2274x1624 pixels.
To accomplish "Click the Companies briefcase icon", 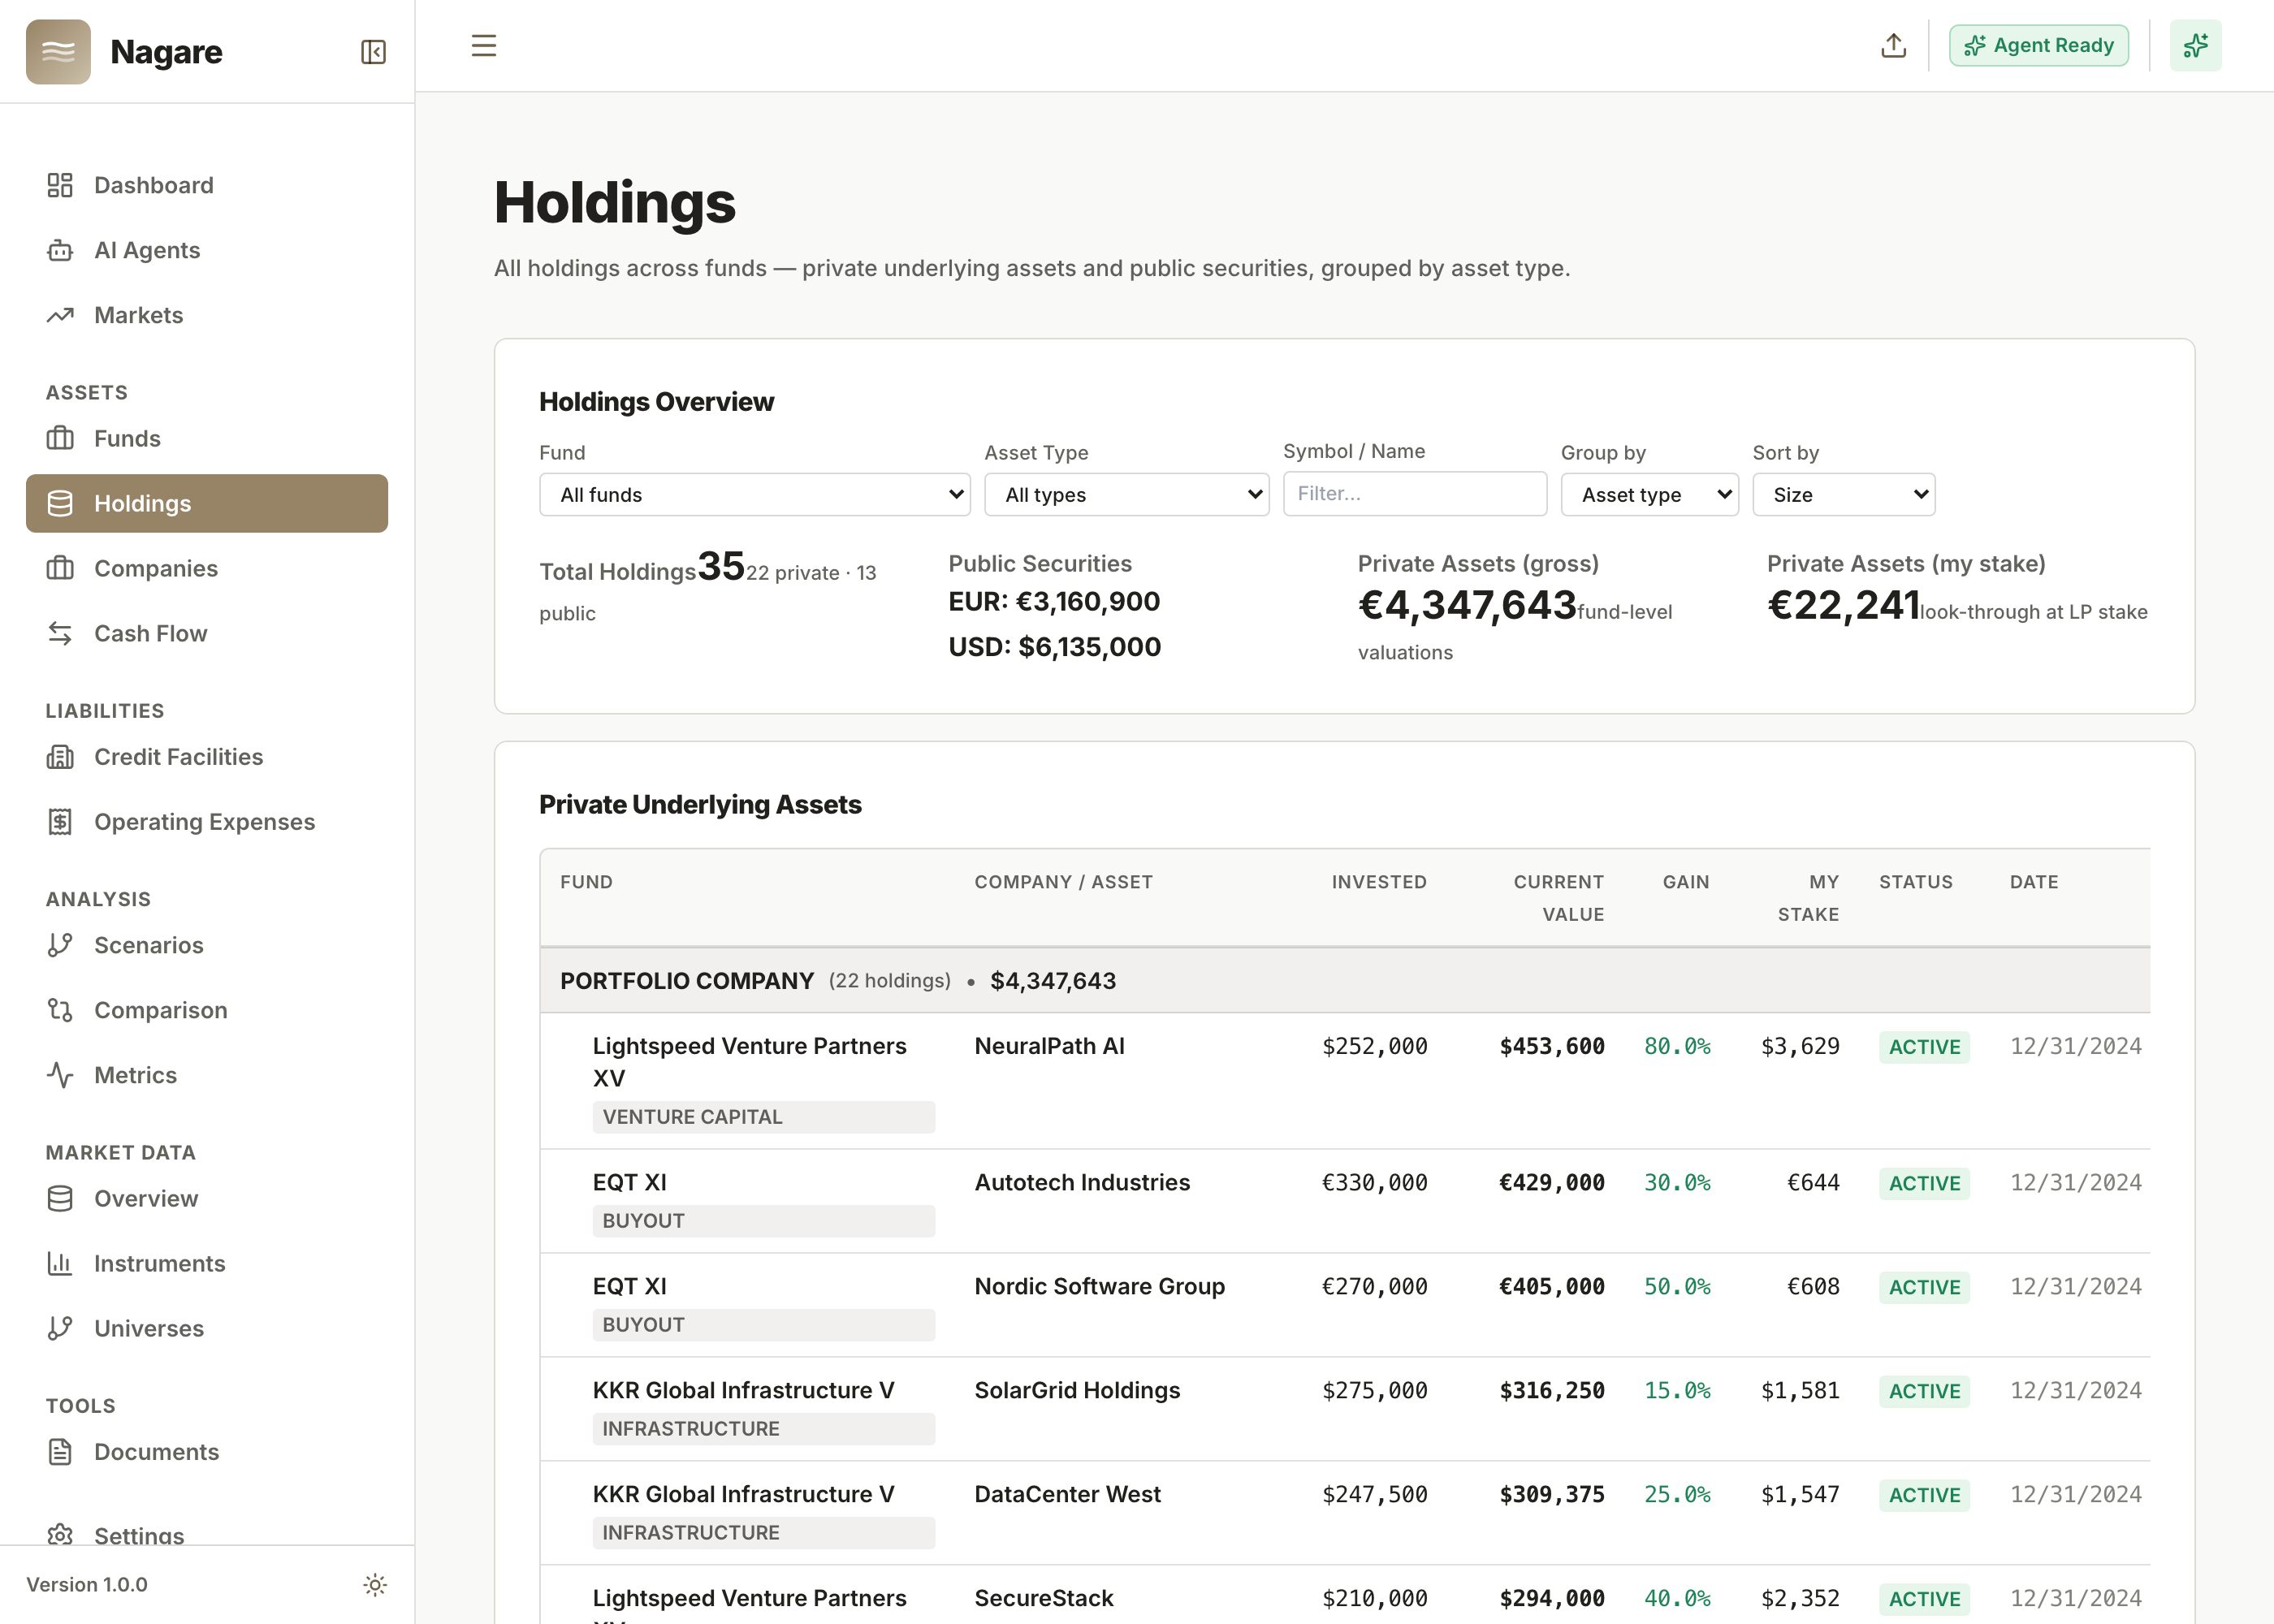I will [60, 568].
